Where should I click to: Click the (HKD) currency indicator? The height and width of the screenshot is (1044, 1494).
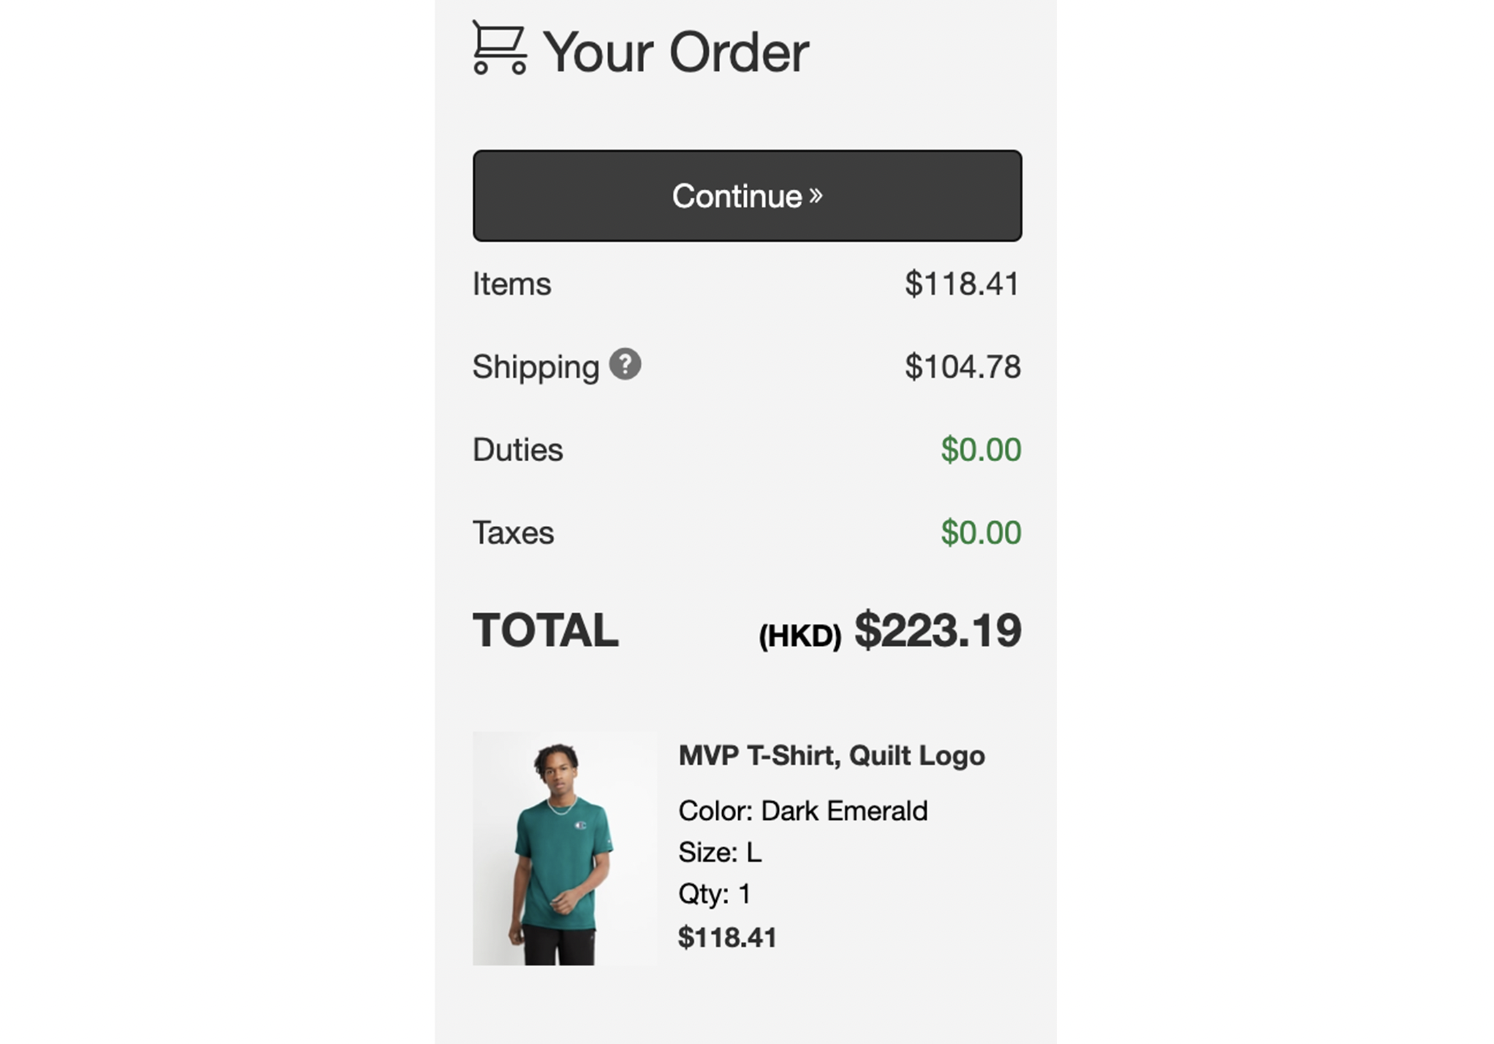point(799,636)
